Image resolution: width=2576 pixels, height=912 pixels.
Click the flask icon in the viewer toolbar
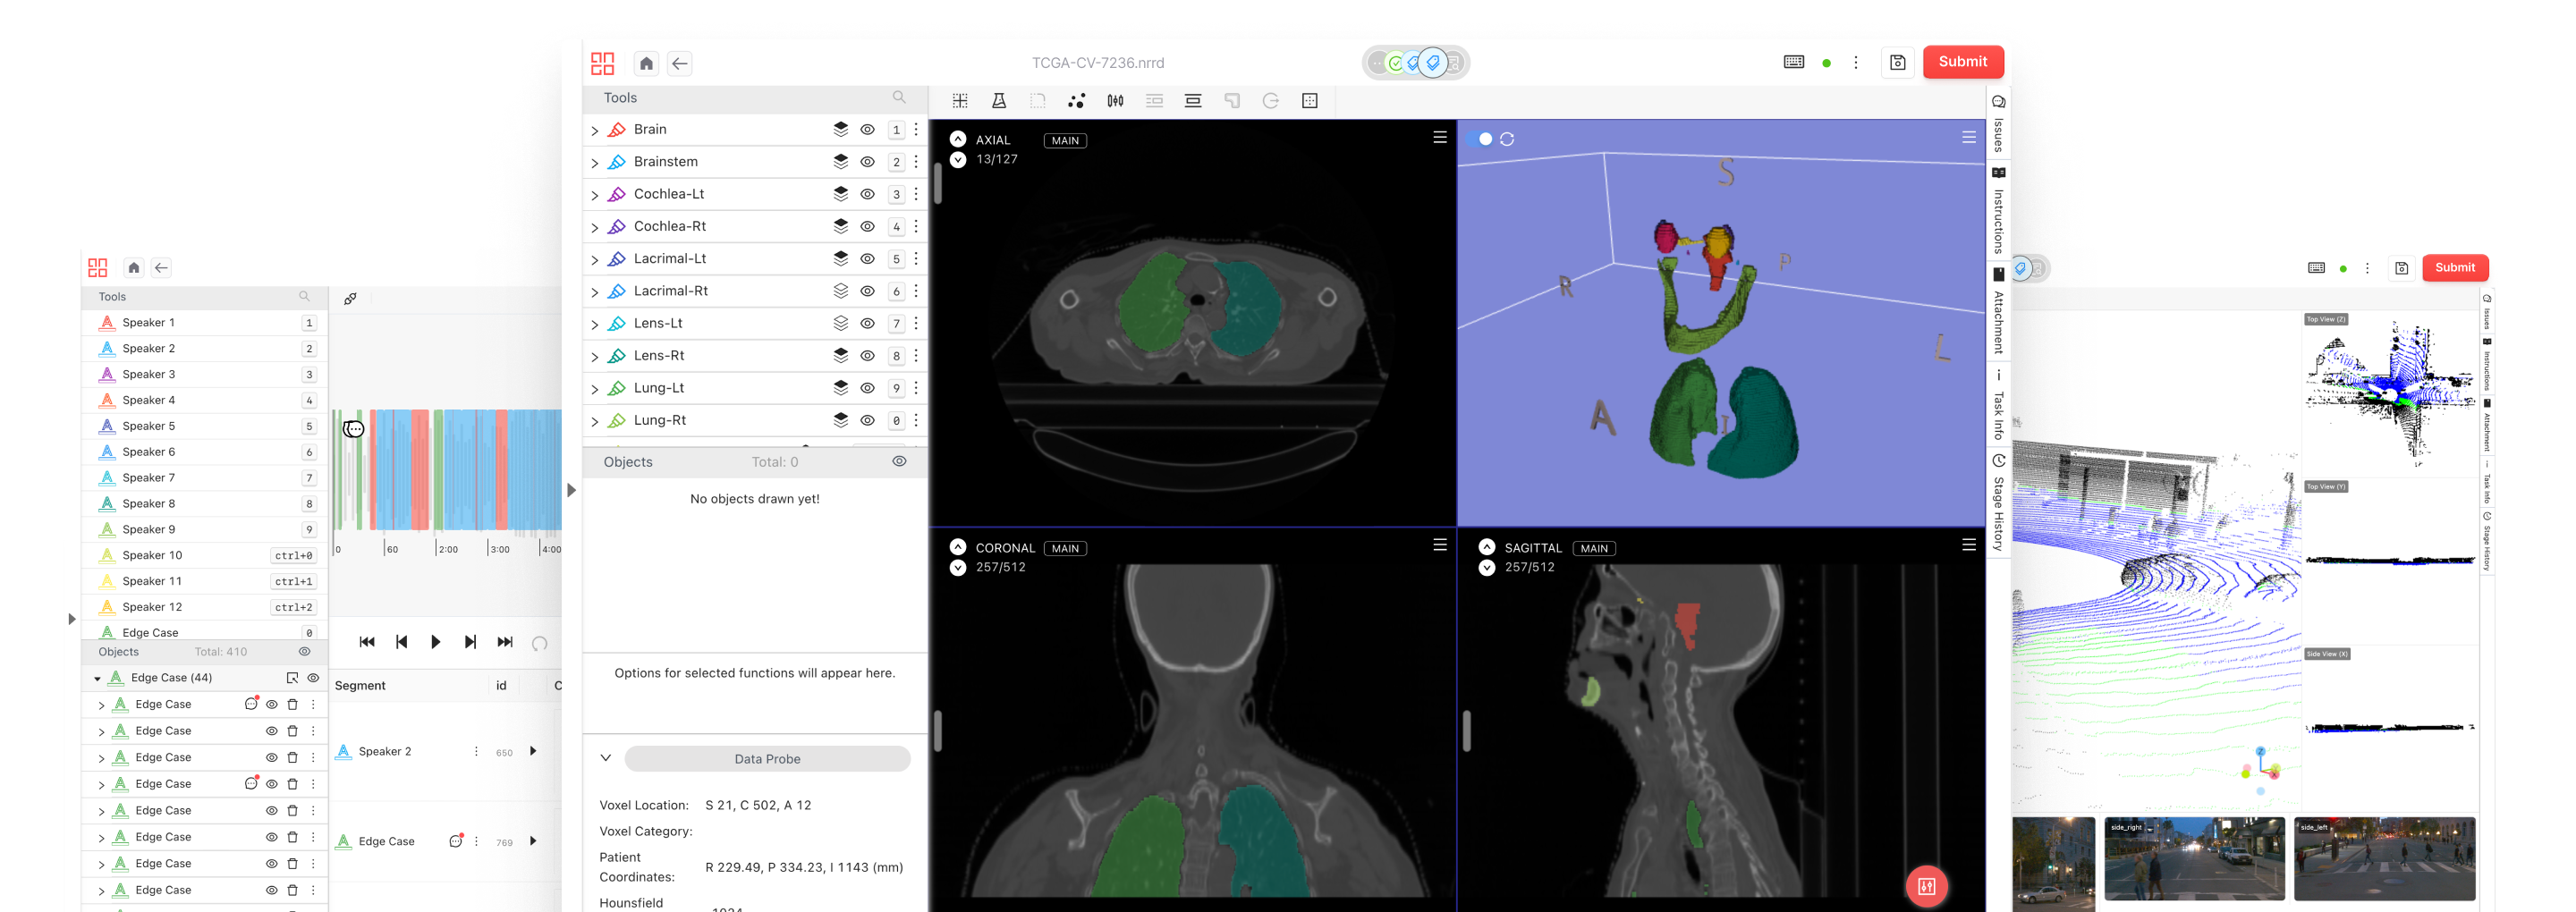[x=998, y=101]
